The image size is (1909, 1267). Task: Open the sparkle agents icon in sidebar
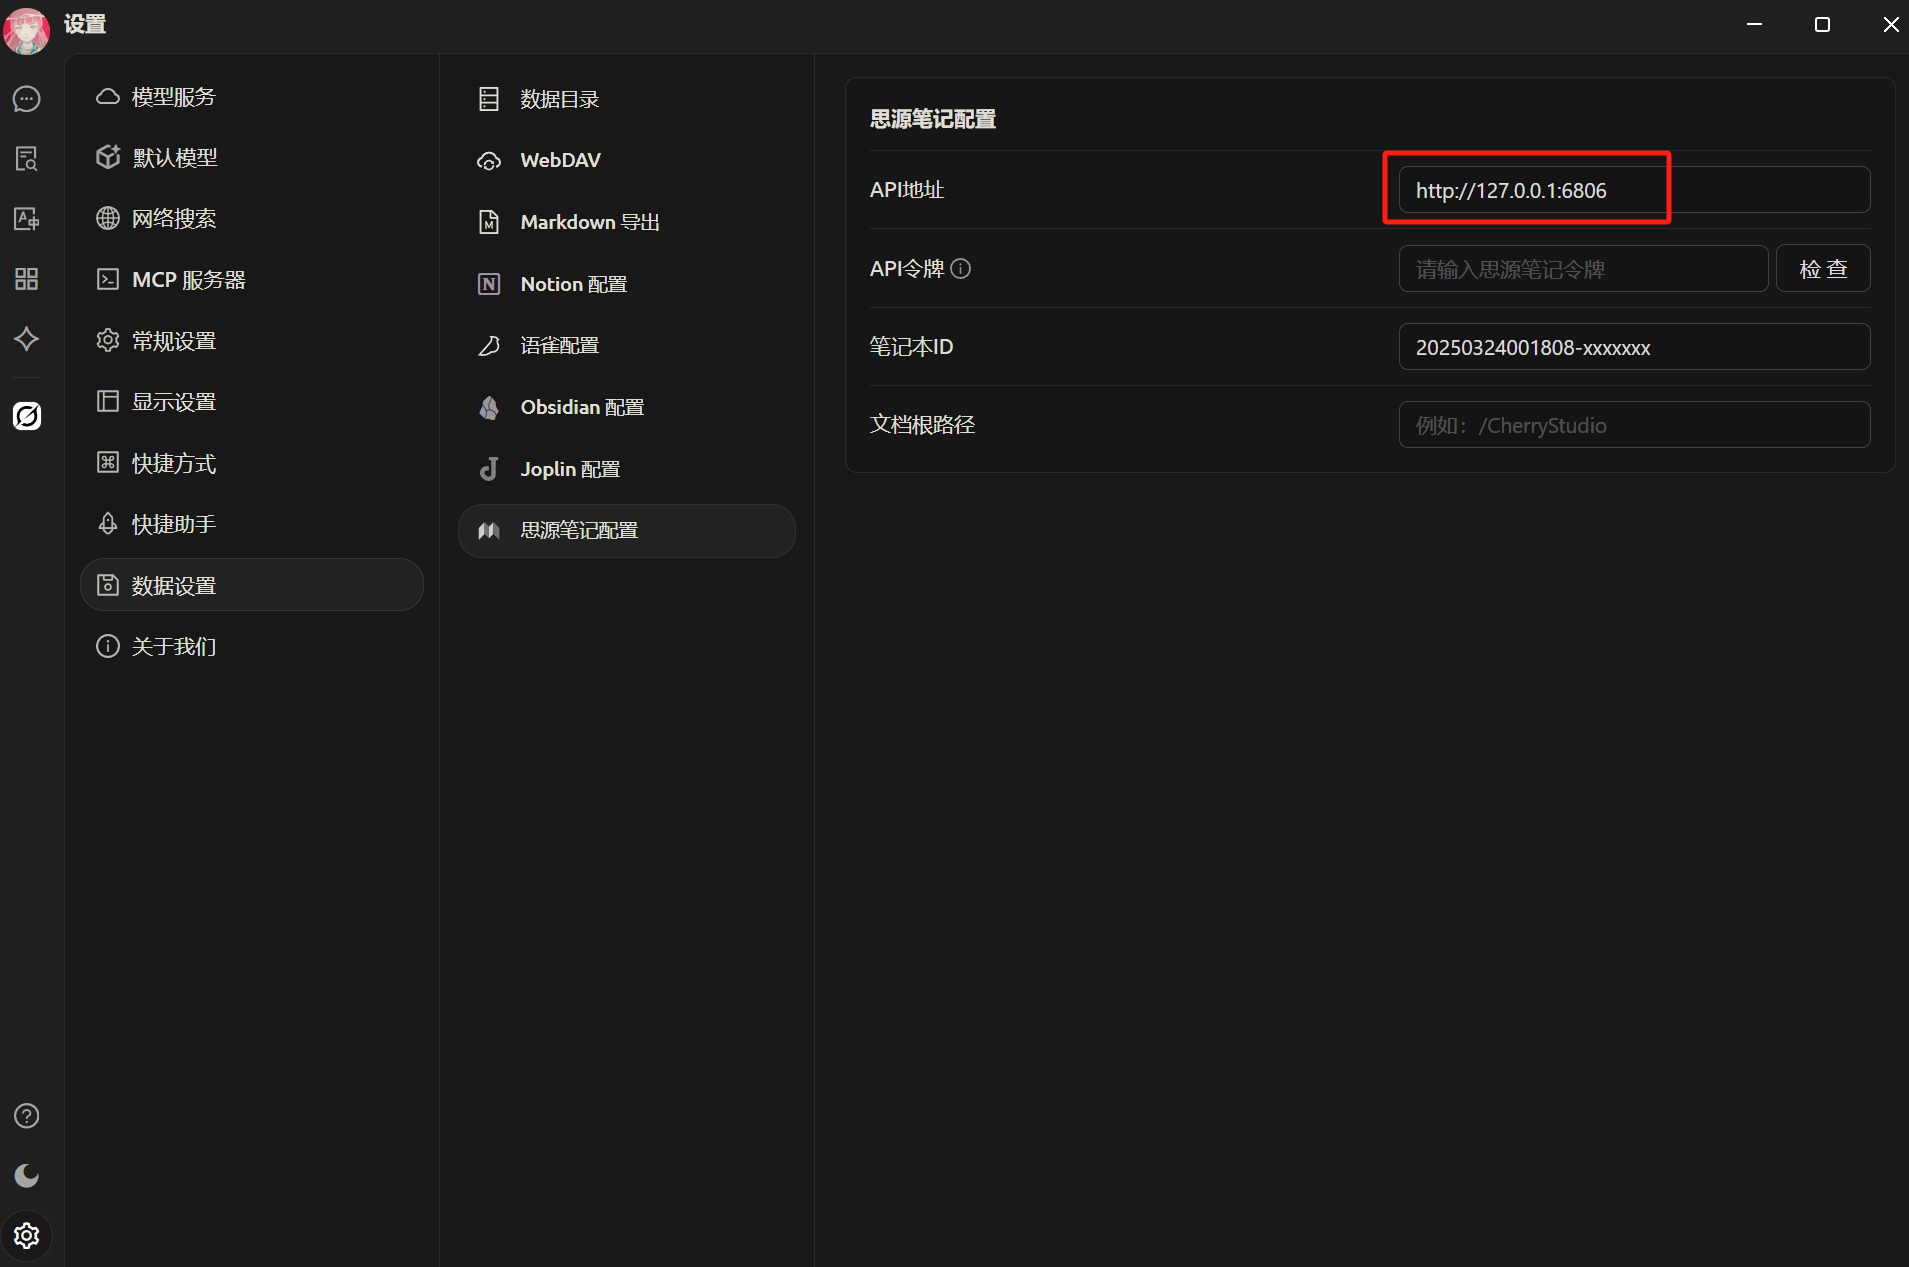[27, 339]
